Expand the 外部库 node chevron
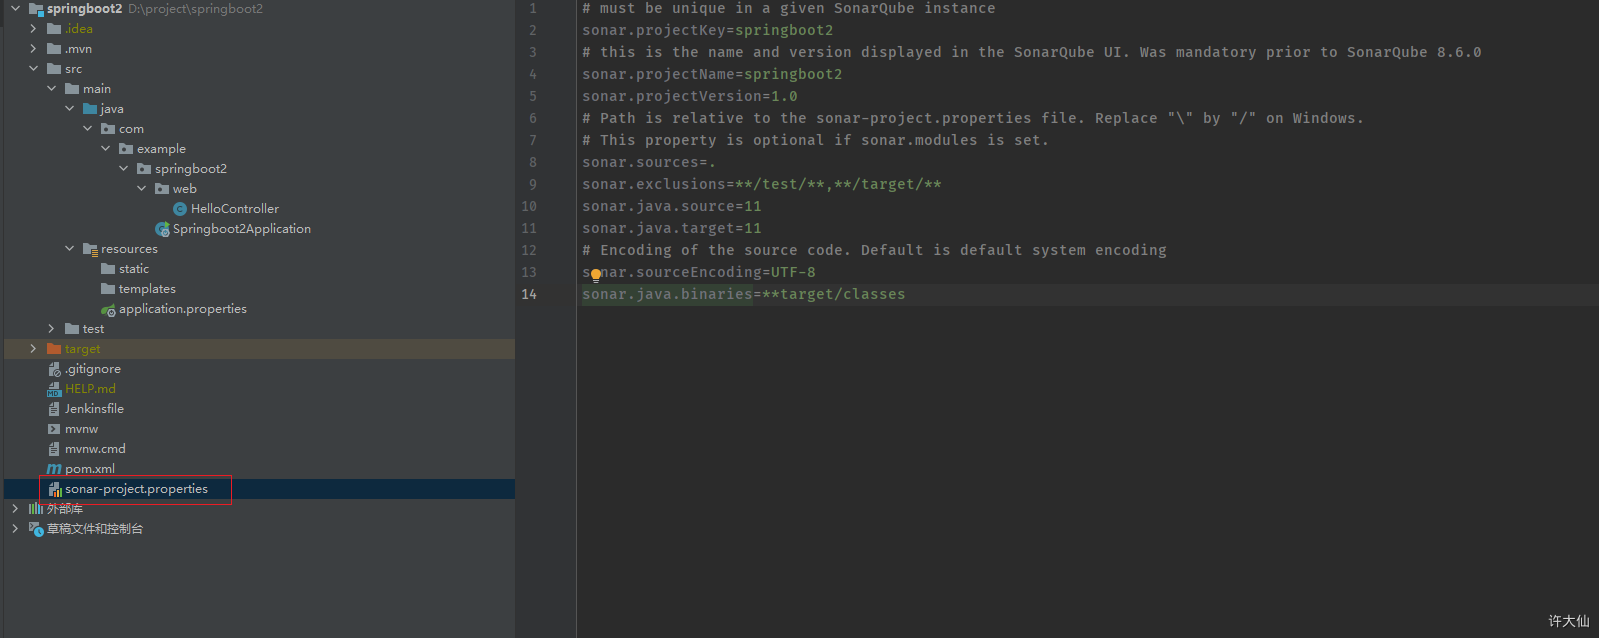This screenshot has height=638, width=1599. pyautogui.click(x=16, y=509)
